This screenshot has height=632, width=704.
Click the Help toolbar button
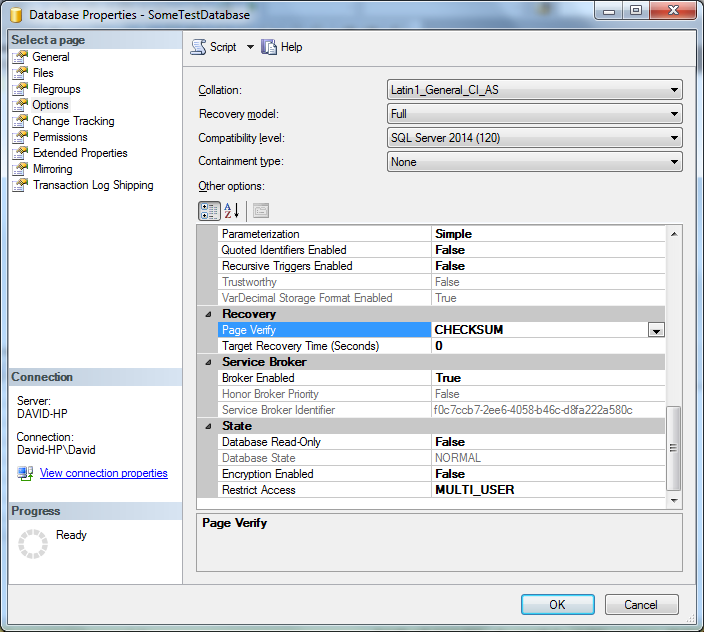pos(282,47)
